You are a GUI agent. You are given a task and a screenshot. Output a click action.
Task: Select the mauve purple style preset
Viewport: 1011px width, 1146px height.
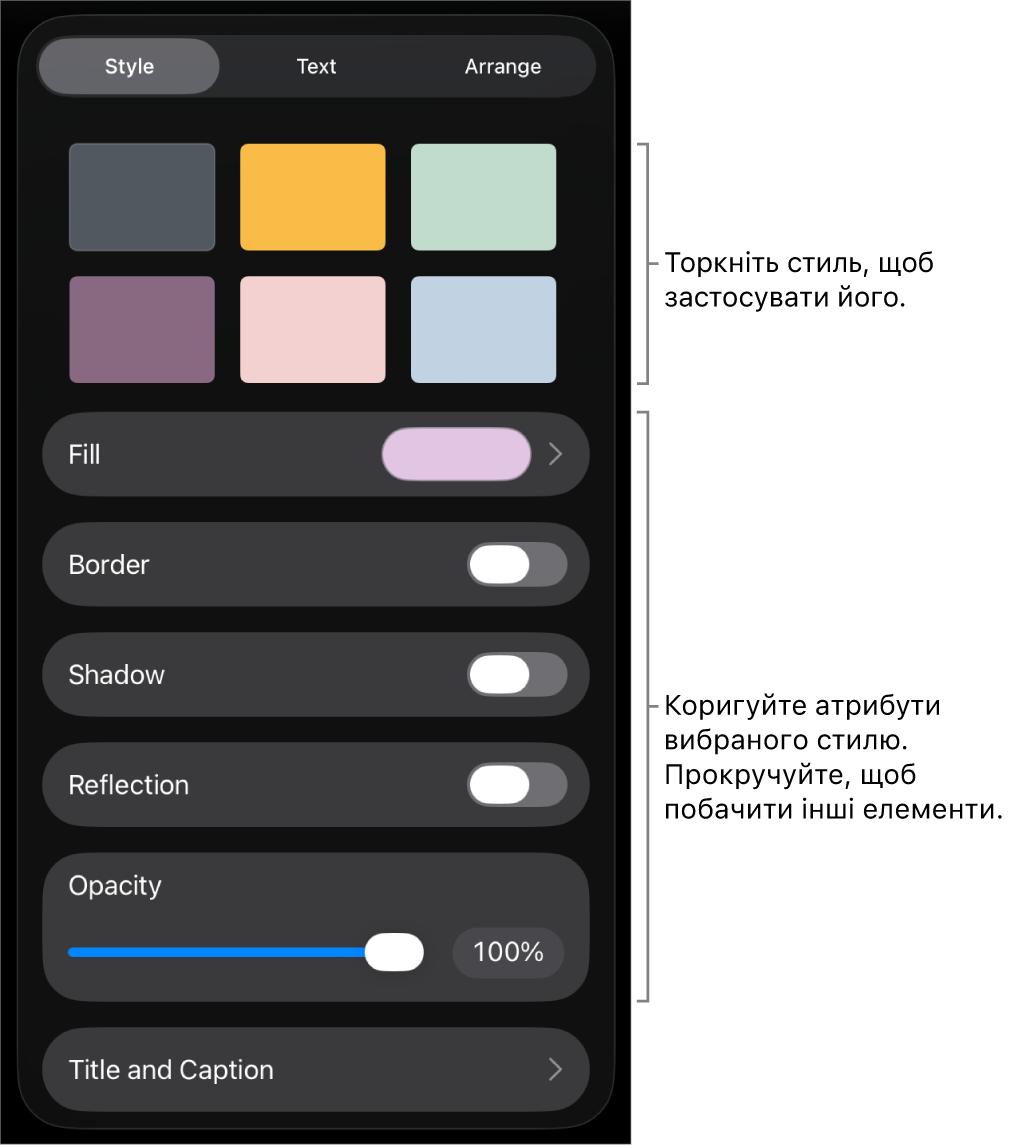tap(142, 329)
